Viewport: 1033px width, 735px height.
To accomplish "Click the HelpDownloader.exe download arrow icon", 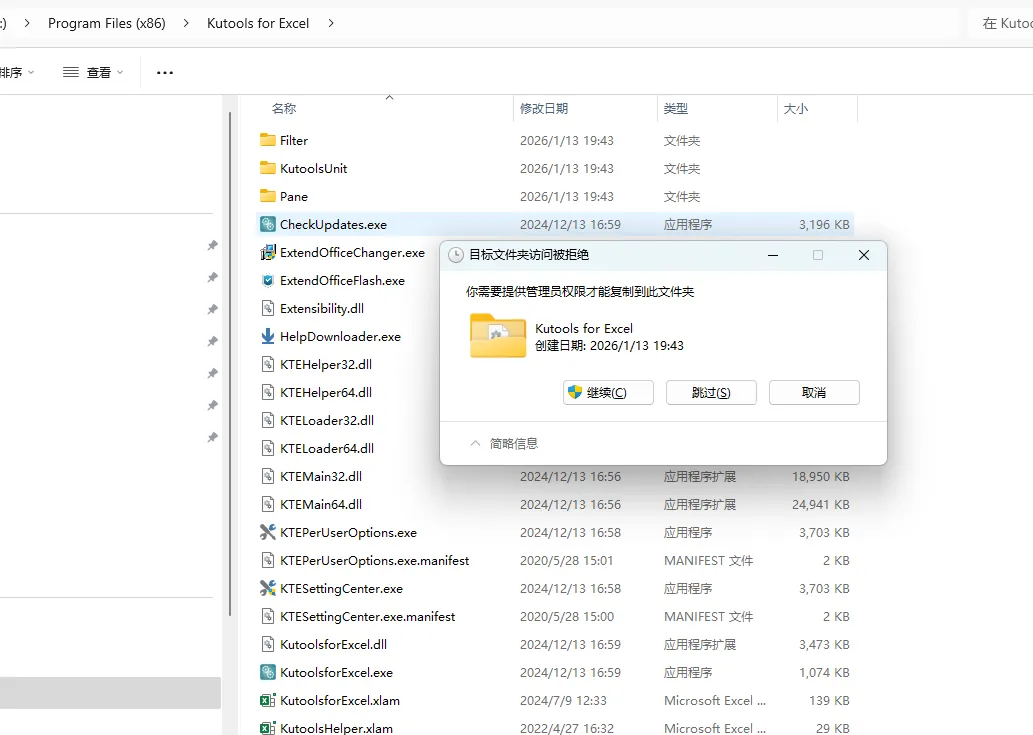I will click(x=267, y=337).
